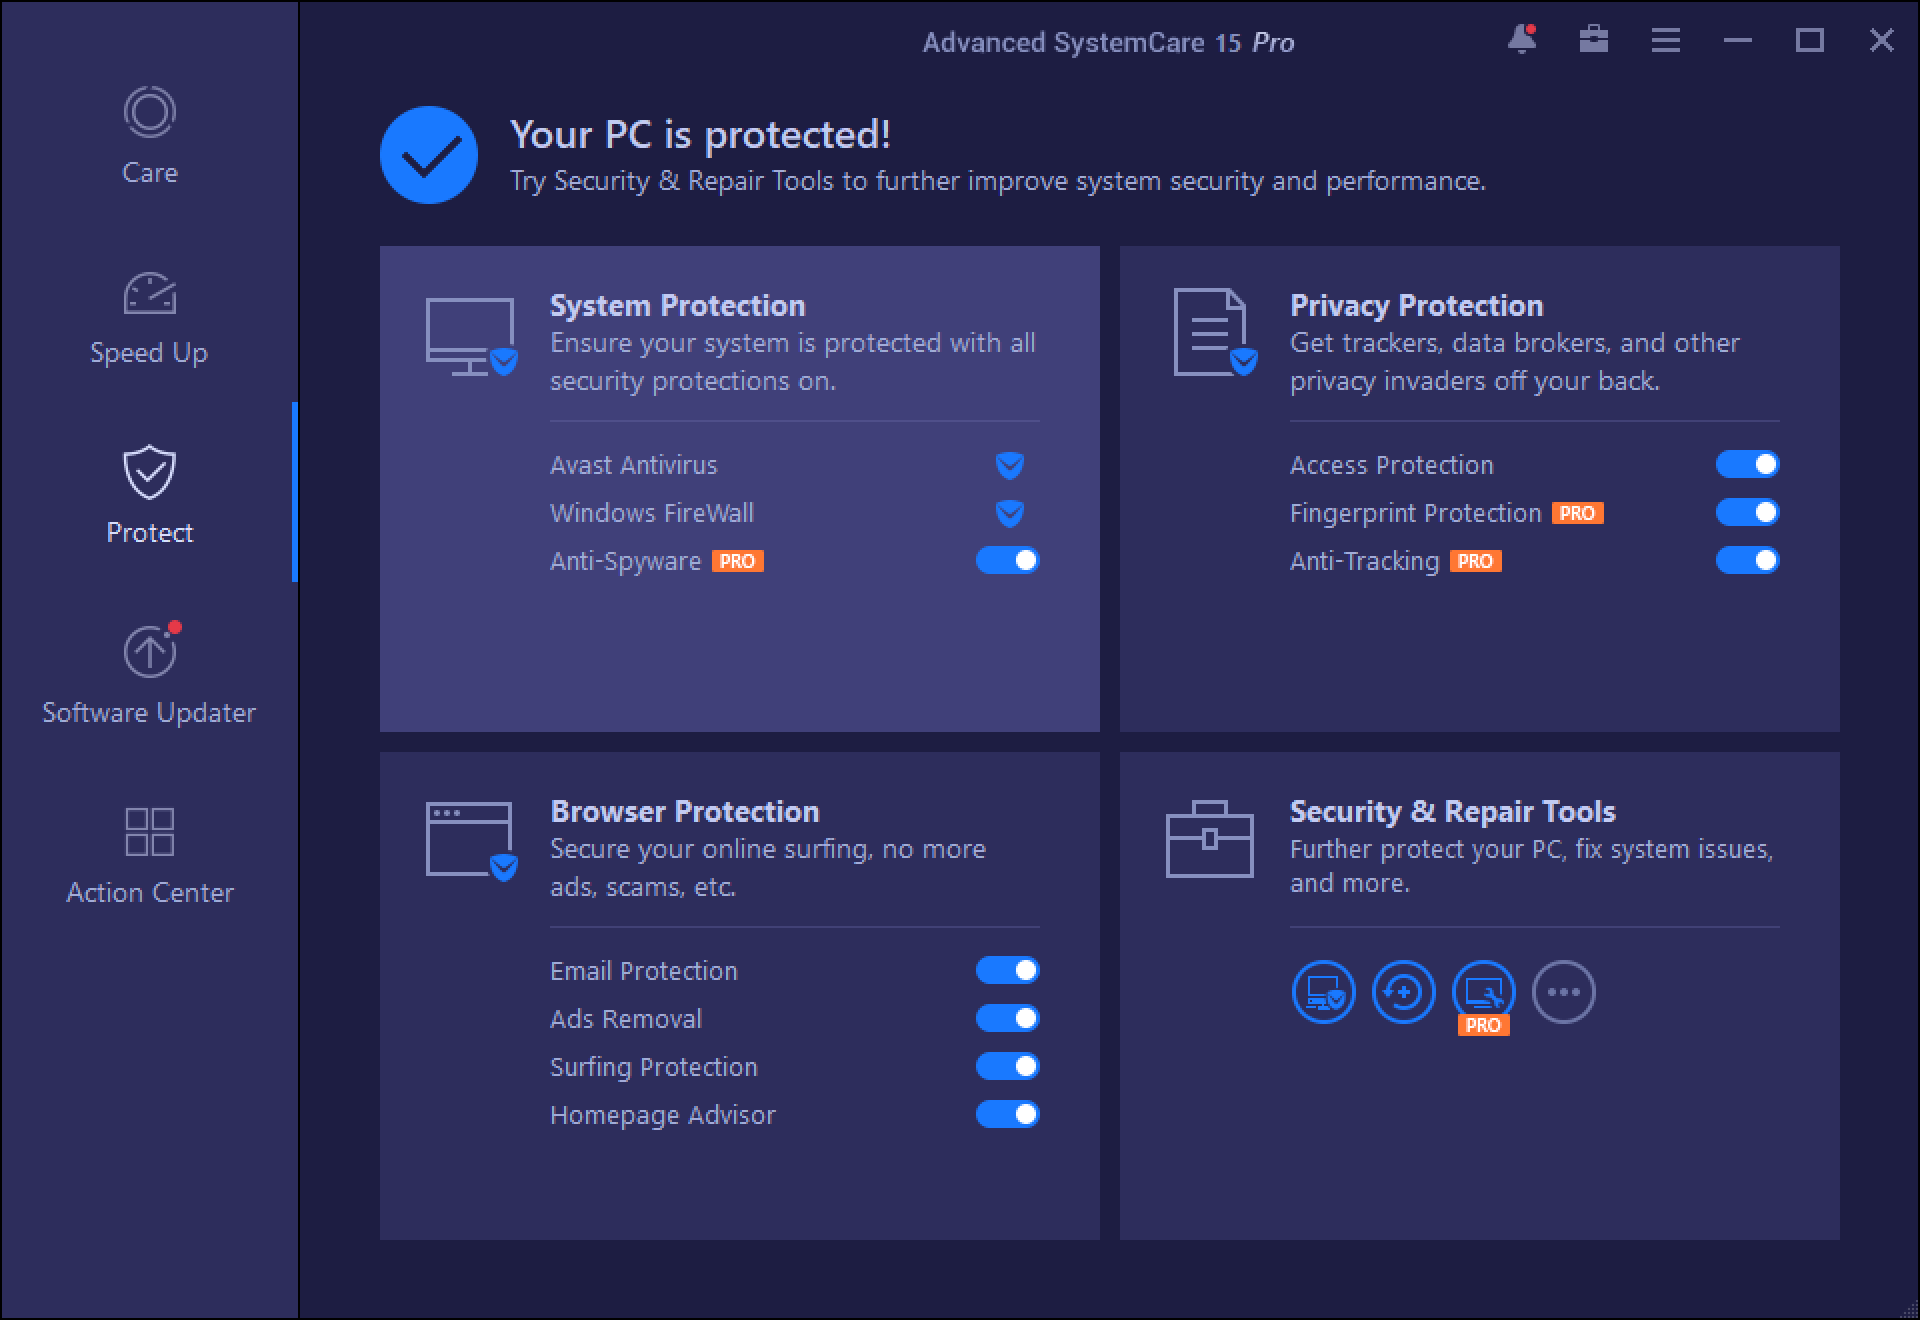Click the 'Your PC is protected!' headline
Viewport: 1920px width, 1320px height.
pyautogui.click(x=700, y=135)
